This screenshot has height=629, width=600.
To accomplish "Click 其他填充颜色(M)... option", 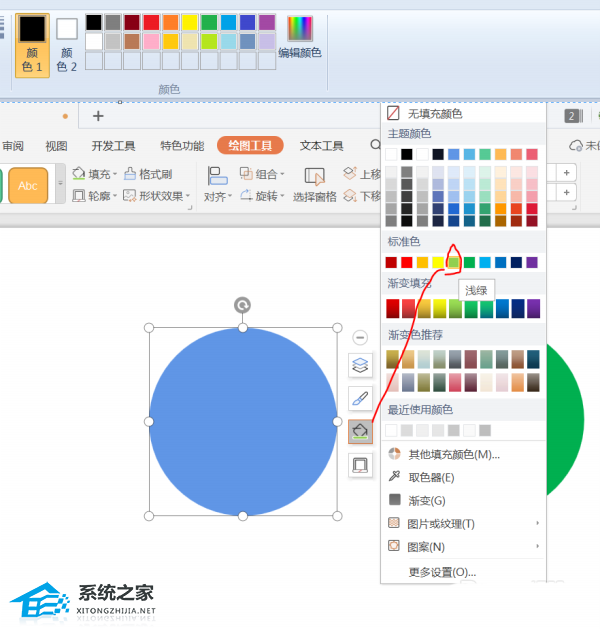I will click(453, 454).
